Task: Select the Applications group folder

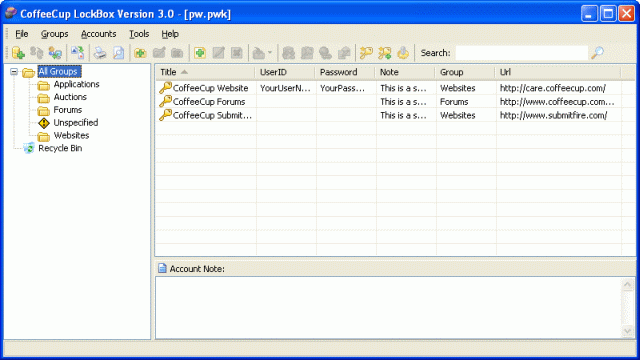Action: coord(76,84)
